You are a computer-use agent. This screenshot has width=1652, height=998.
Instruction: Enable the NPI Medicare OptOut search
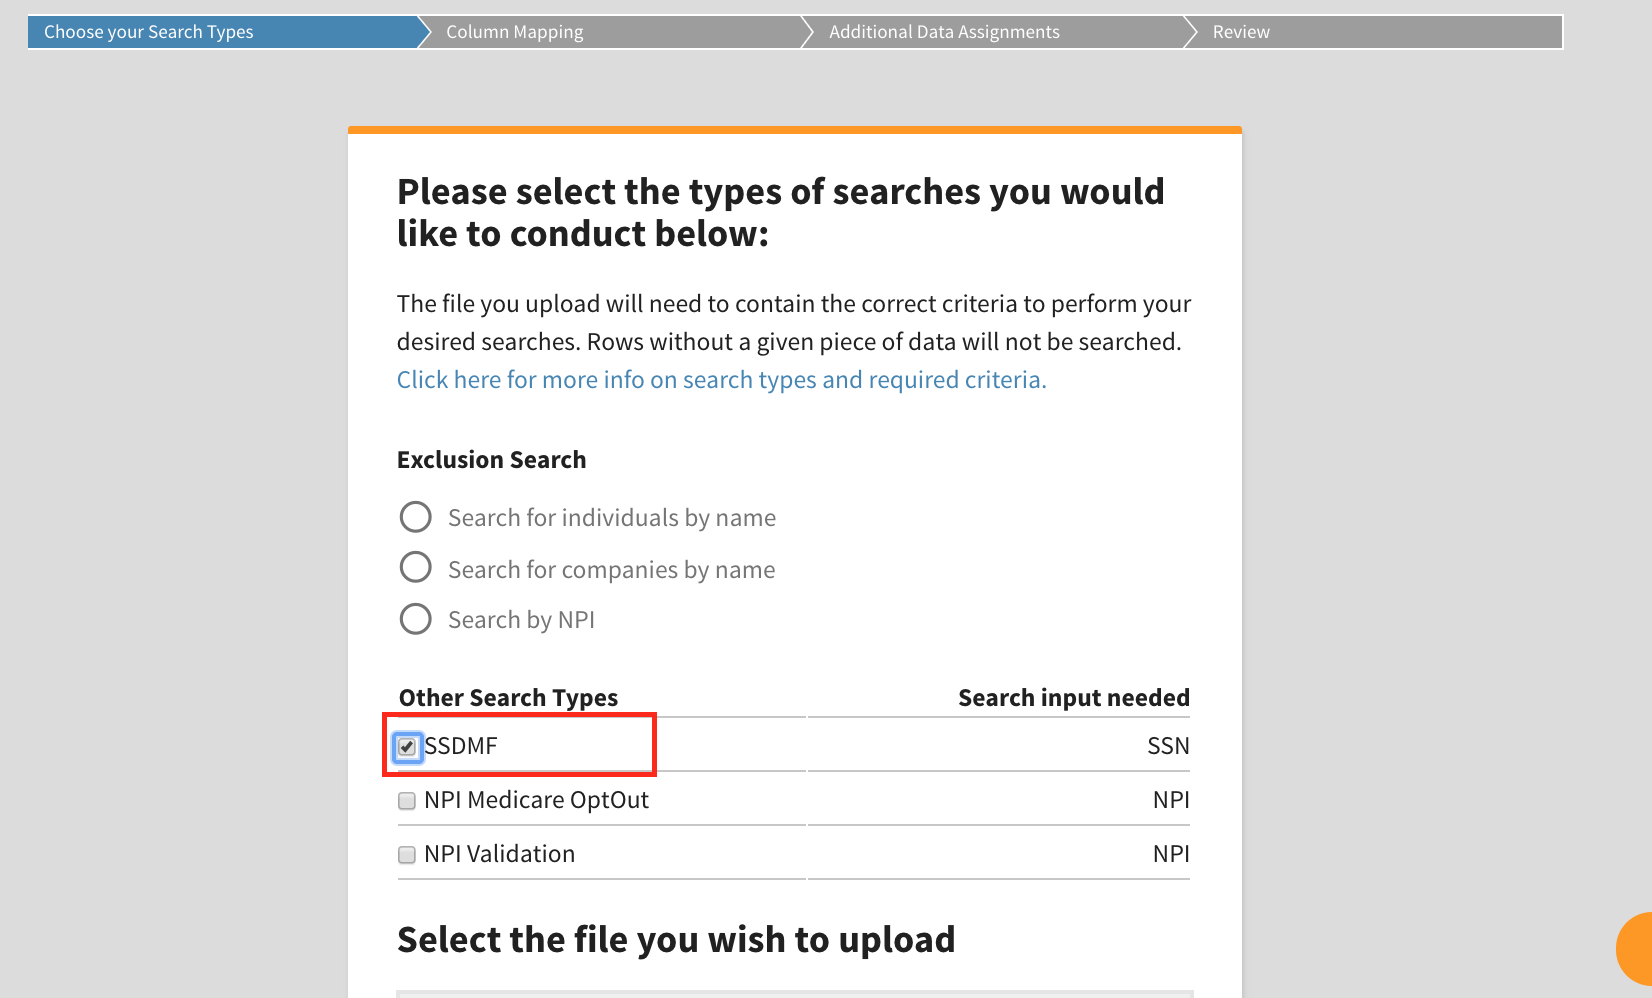coord(406,800)
